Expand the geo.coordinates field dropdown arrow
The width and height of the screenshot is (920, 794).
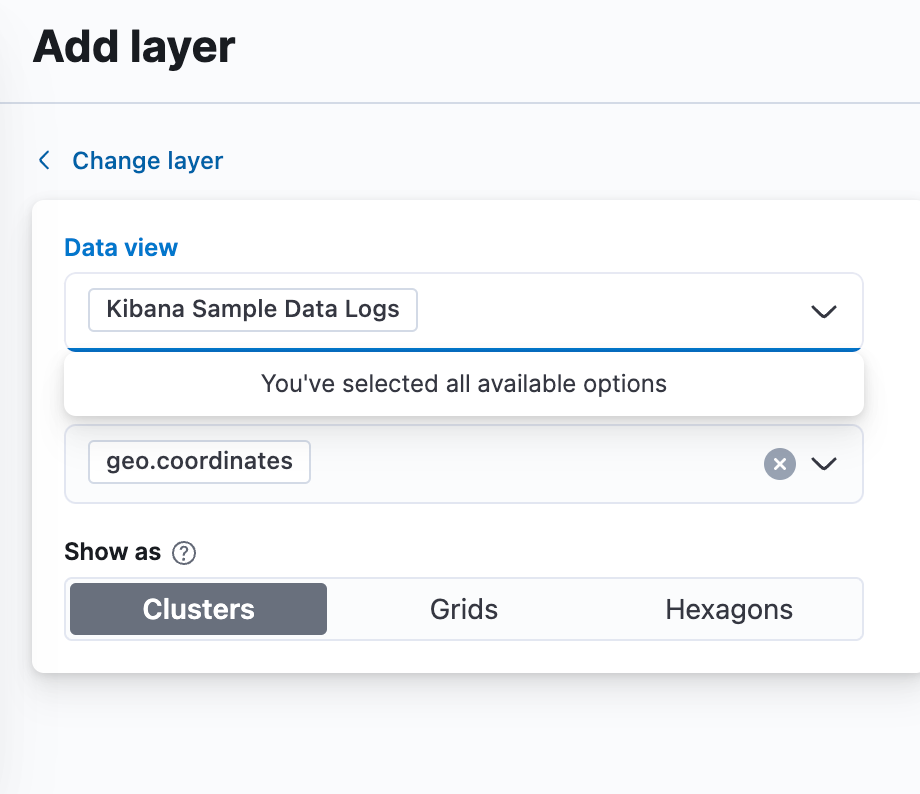click(x=823, y=464)
